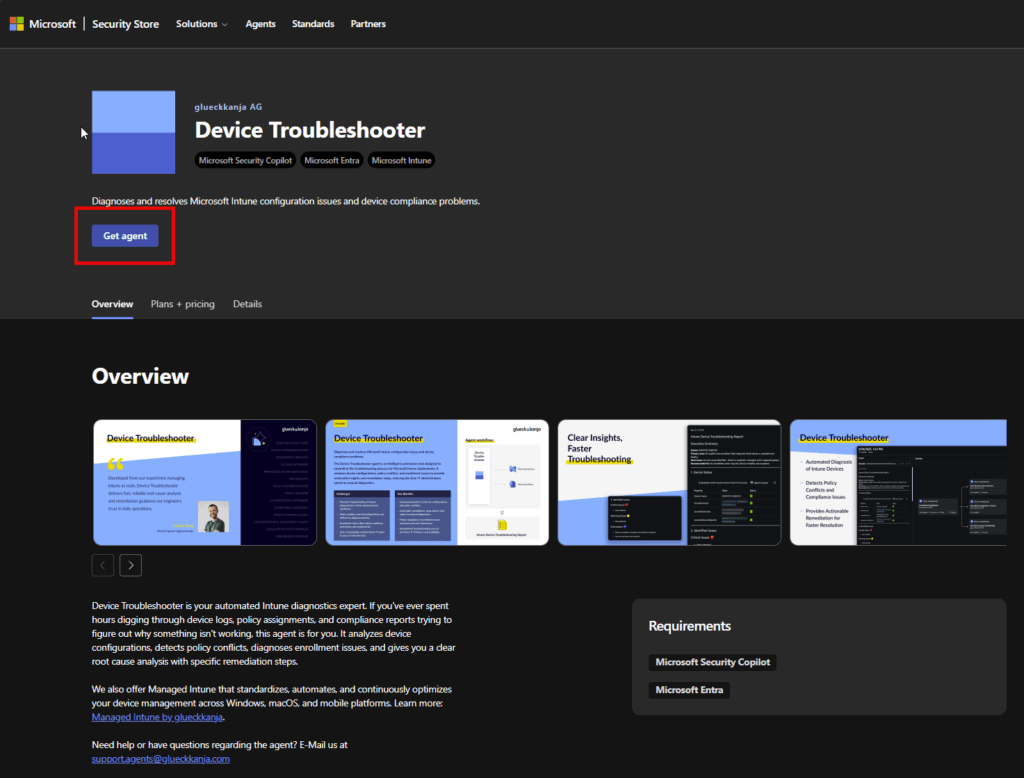Open the Partners navigation link
Viewport: 1024px width, 778px height.
tap(368, 24)
